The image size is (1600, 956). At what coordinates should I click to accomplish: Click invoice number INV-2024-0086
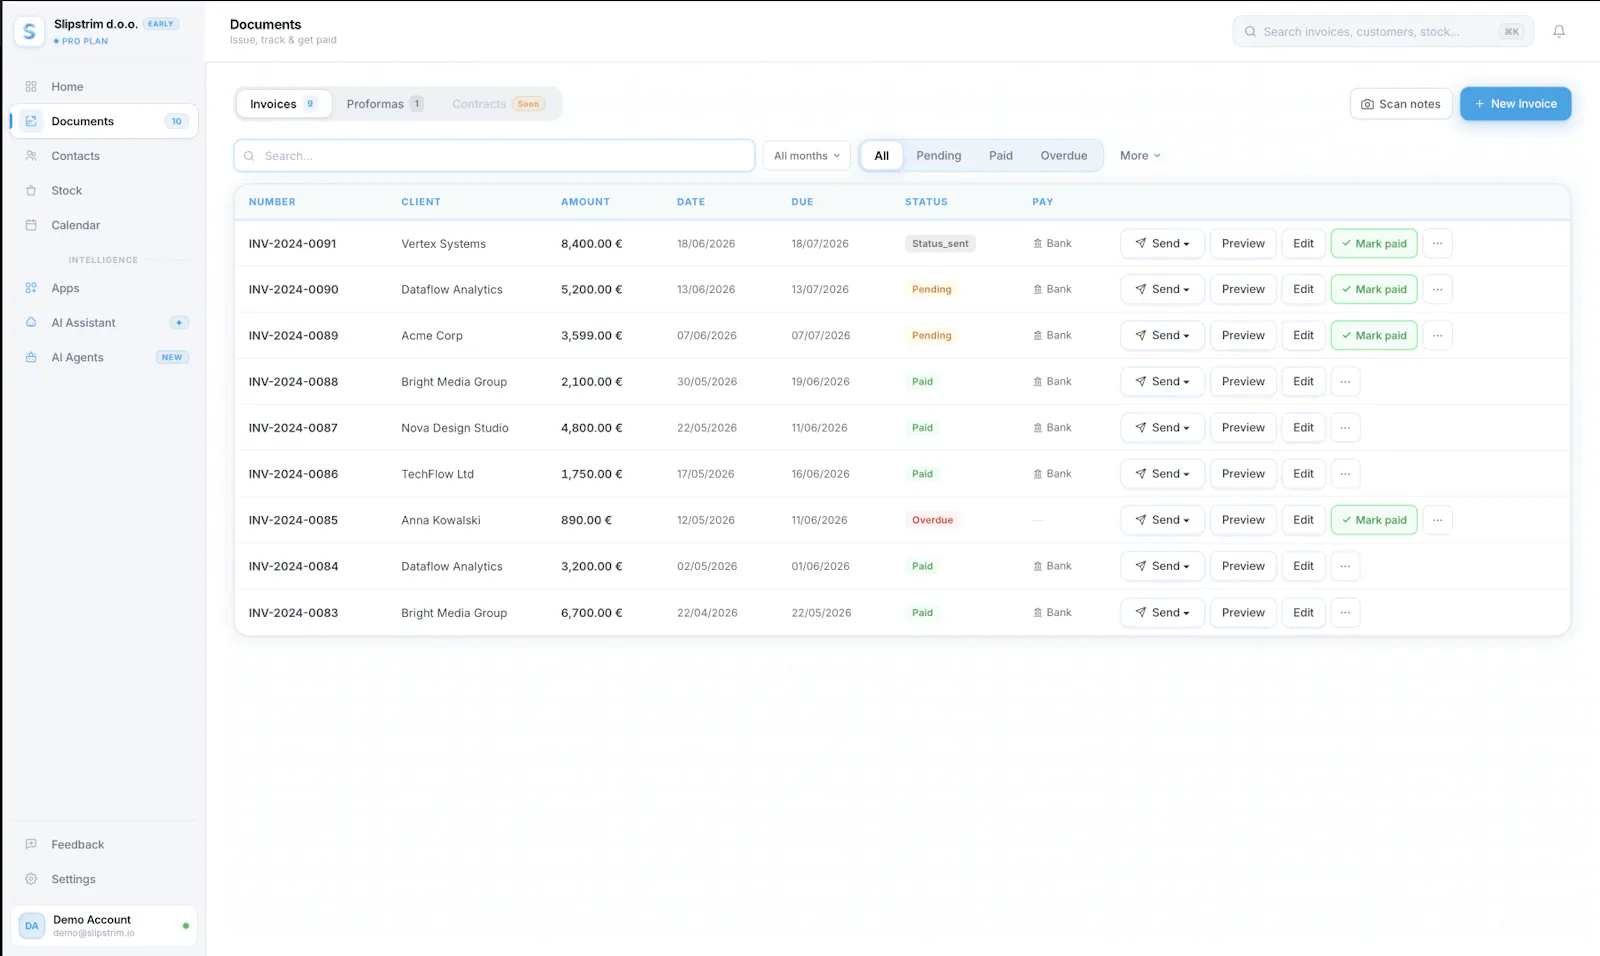pyautogui.click(x=293, y=474)
